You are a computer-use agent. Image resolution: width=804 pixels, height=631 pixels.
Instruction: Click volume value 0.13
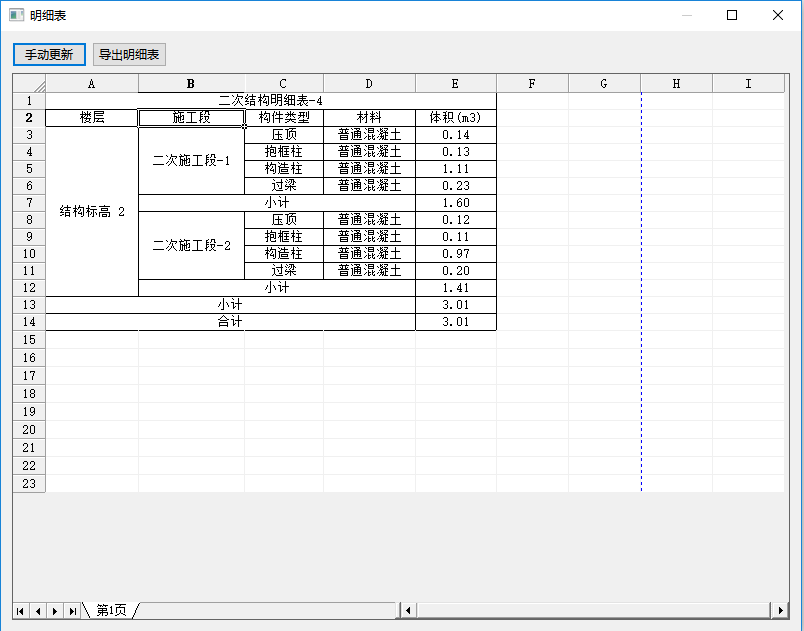click(x=456, y=152)
